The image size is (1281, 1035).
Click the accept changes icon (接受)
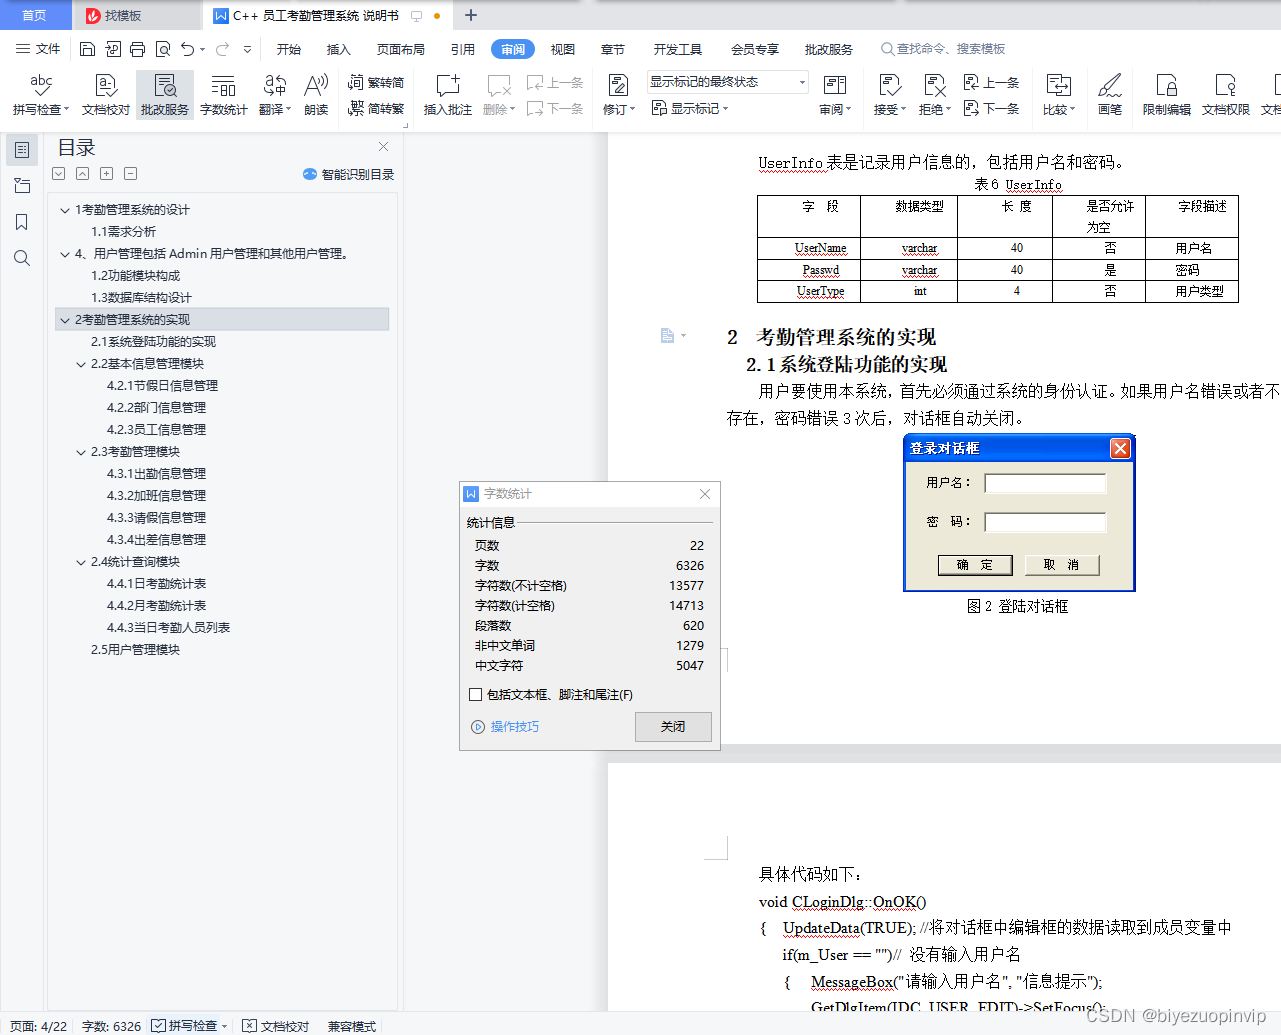(889, 86)
